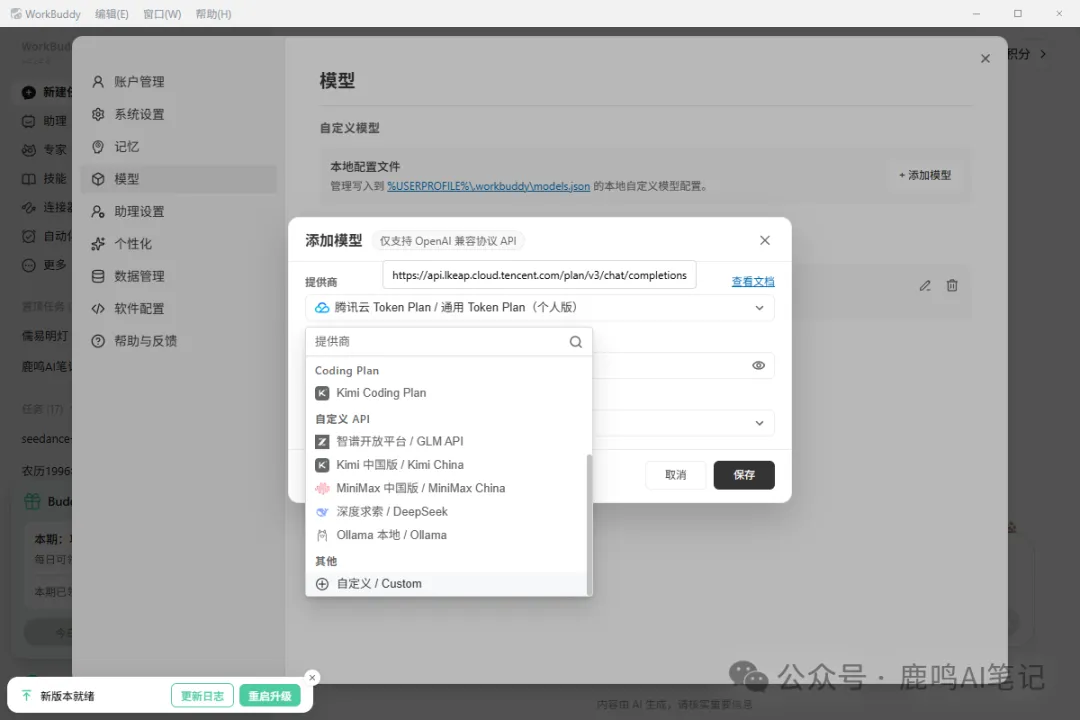Delete the model entry with trash icon
Screen dimensions: 1080x720
pyautogui.click(x=952, y=285)
